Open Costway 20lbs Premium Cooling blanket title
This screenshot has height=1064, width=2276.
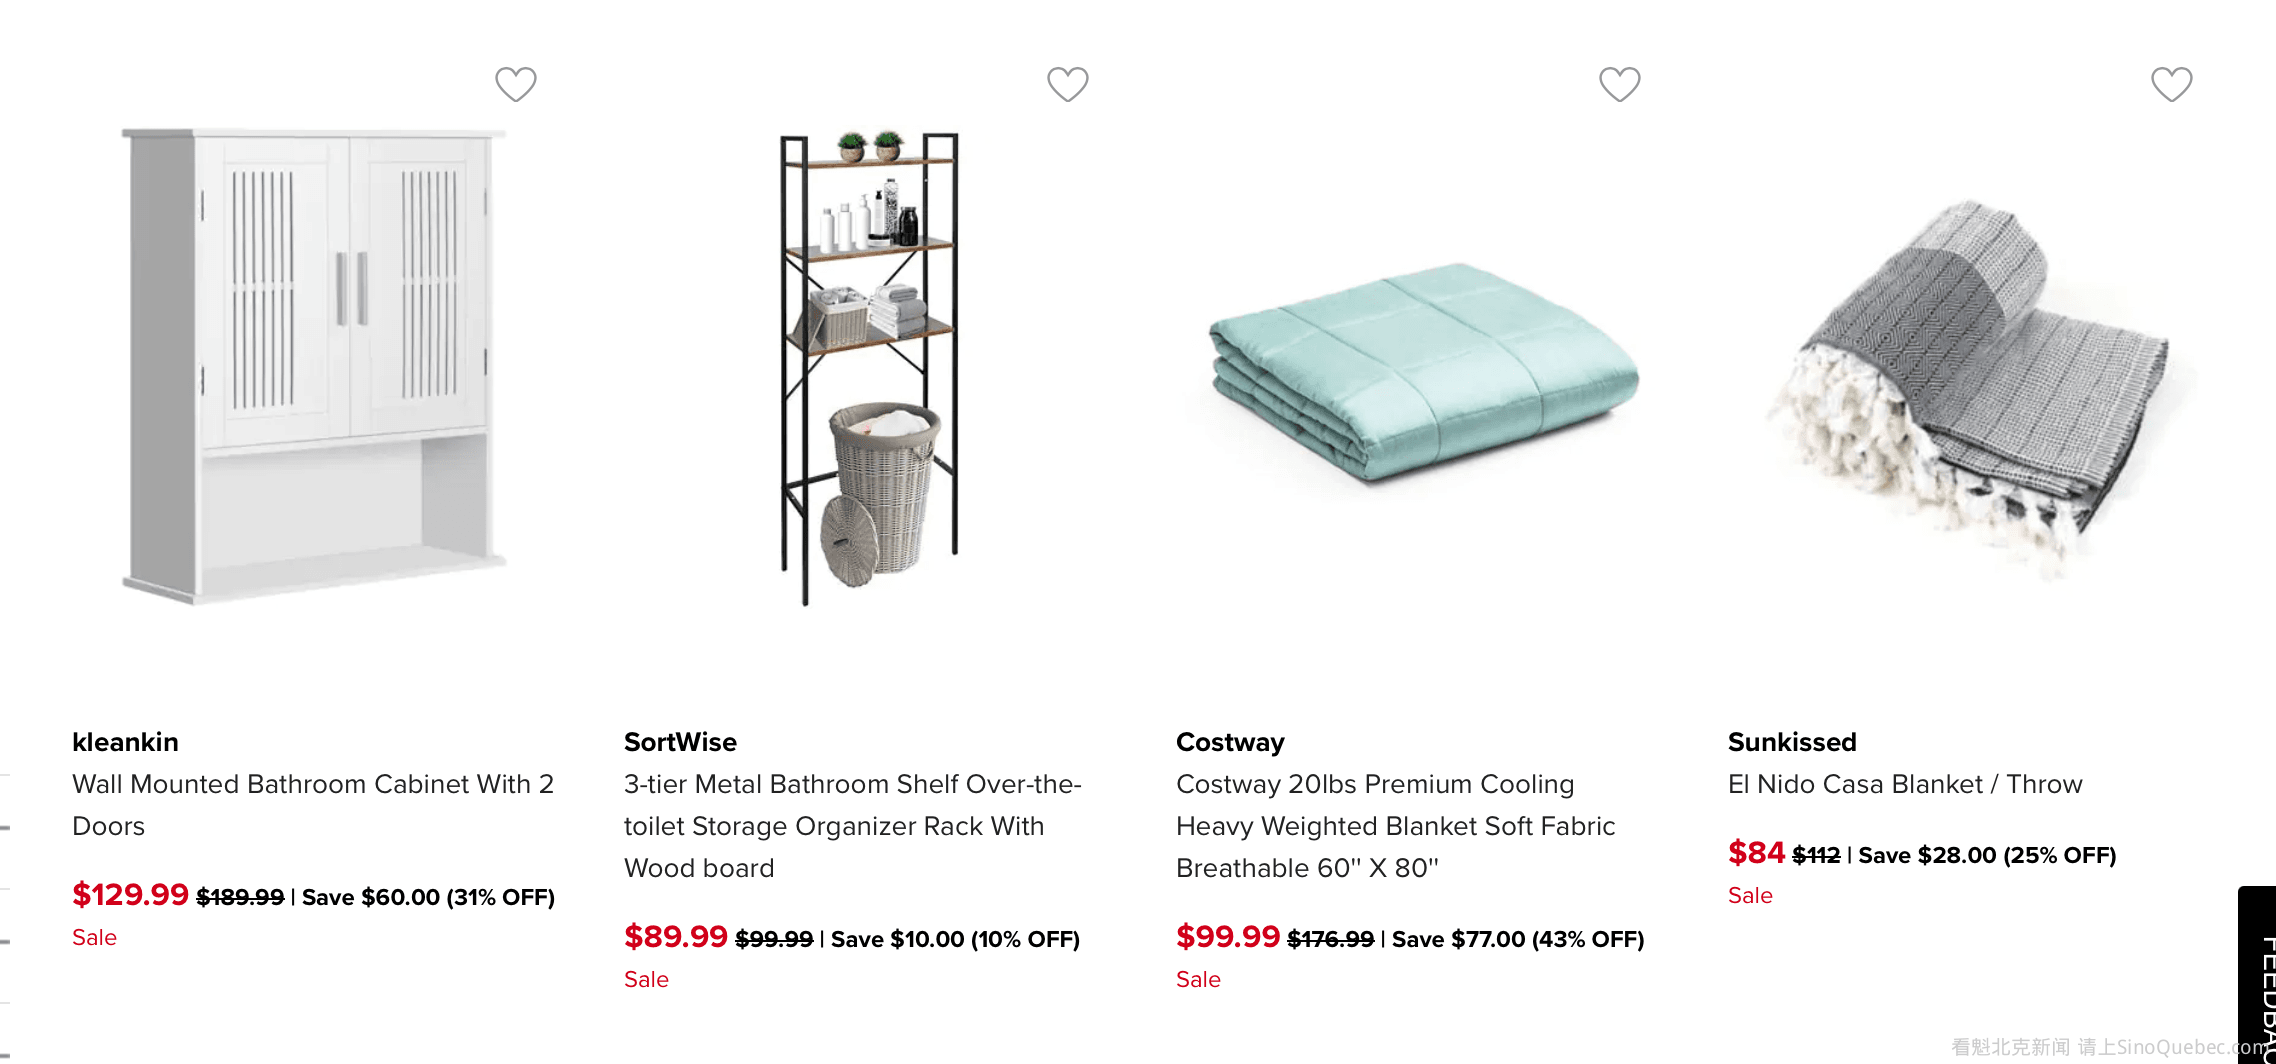coord(1395,826)
